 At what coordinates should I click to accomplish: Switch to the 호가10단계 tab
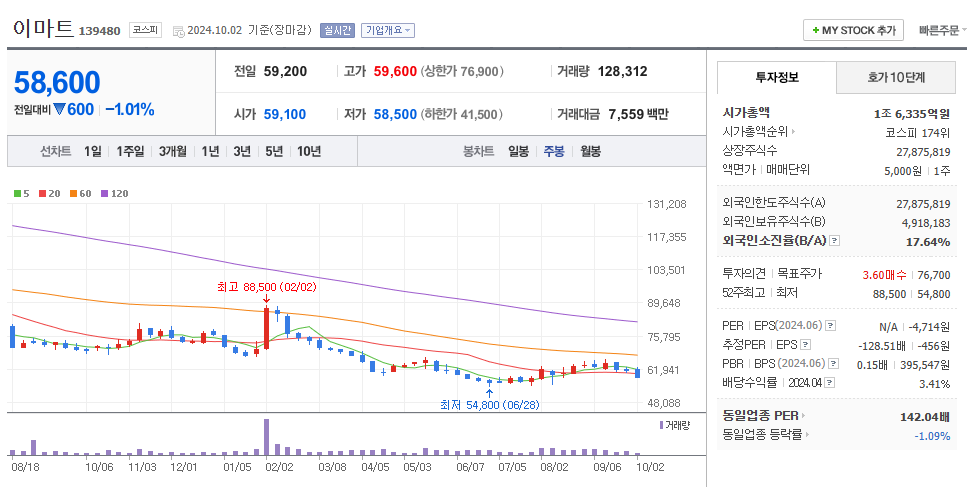tap(896, 77)
